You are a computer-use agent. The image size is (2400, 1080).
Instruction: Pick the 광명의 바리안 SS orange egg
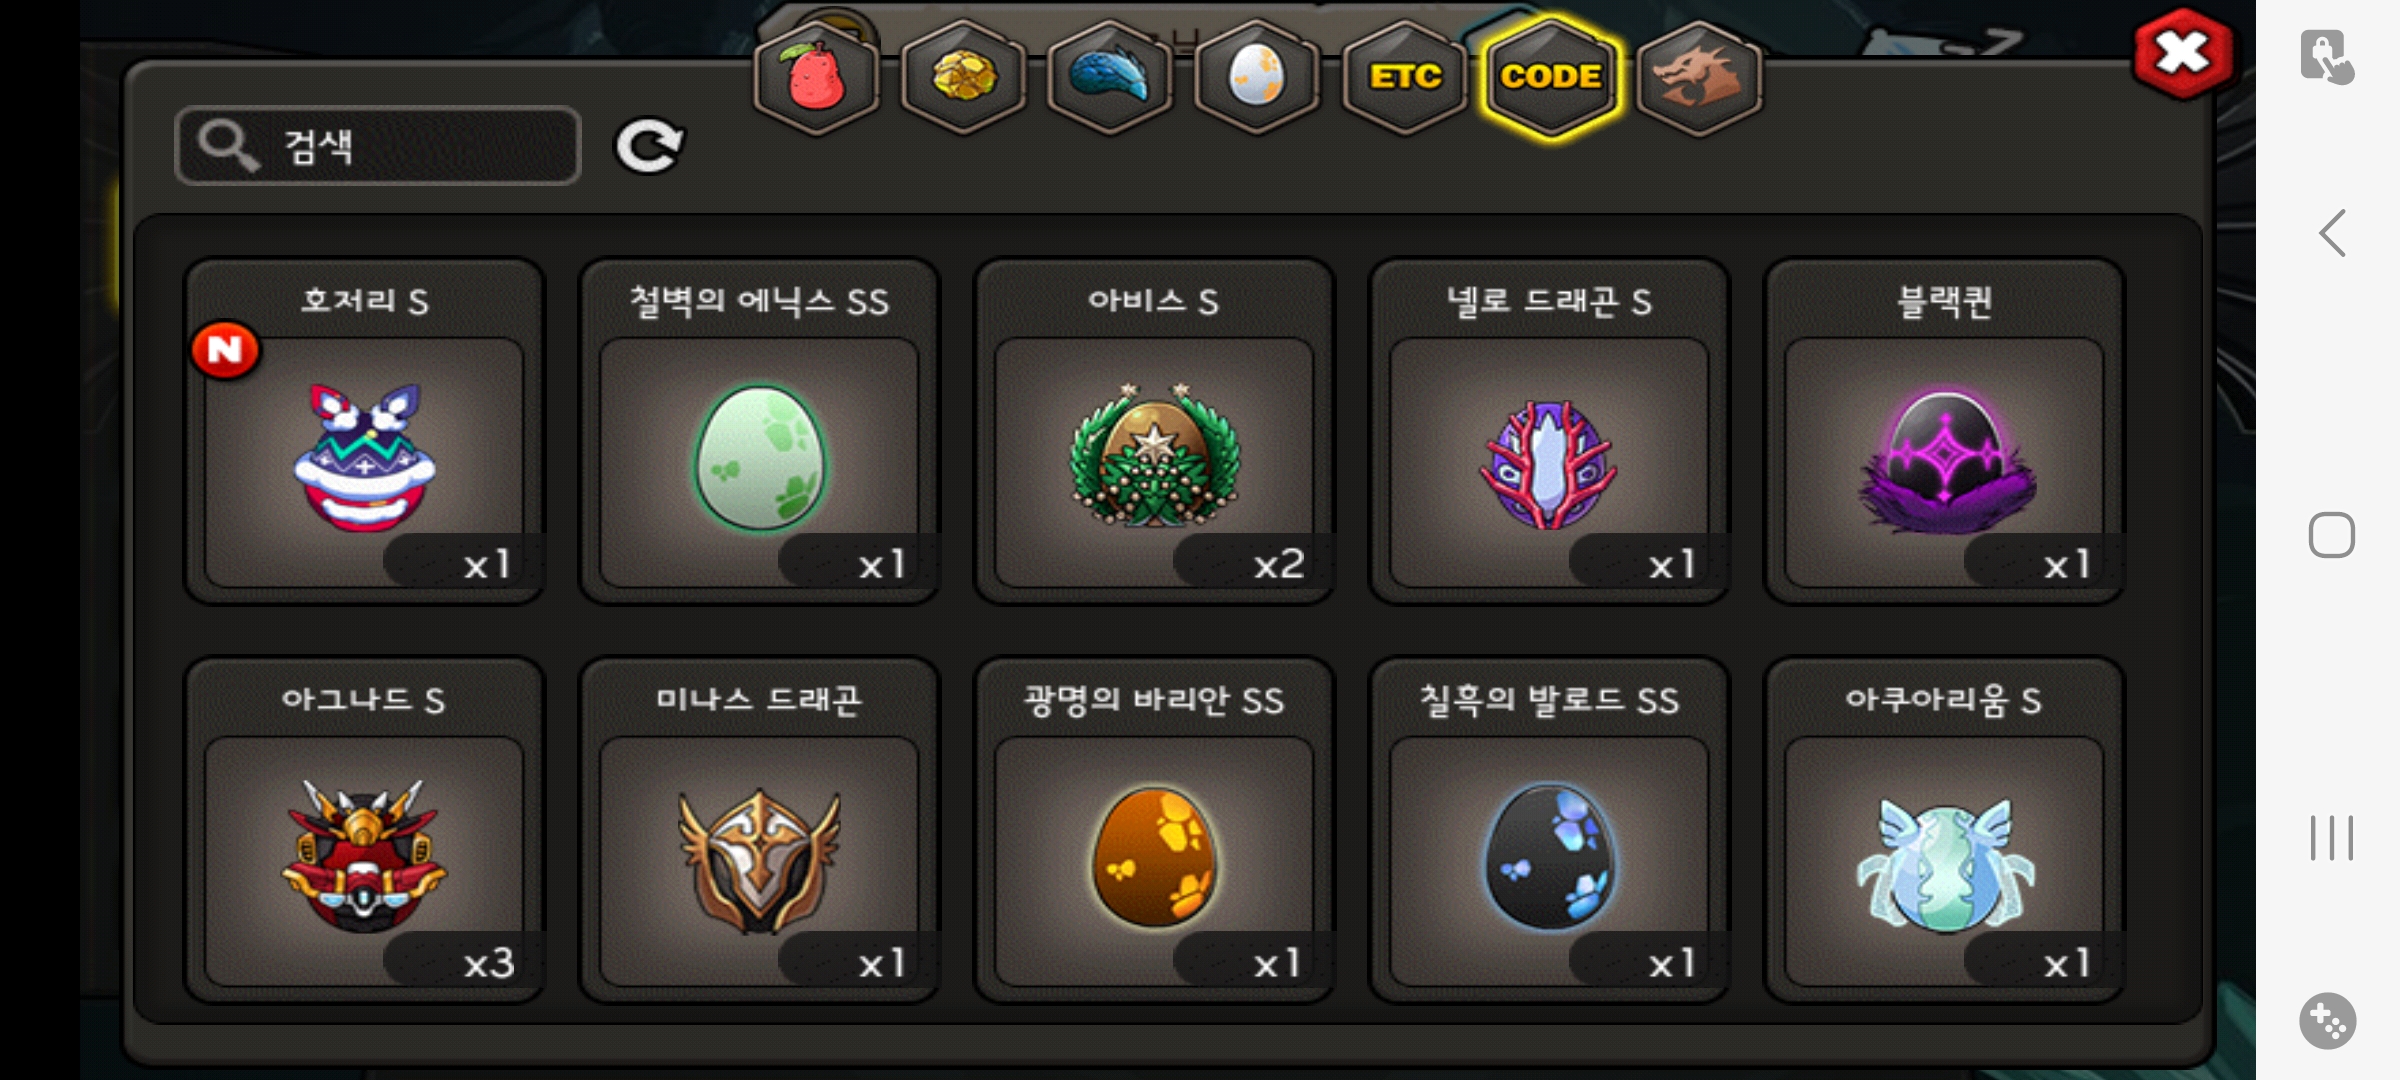(x=1154, y=830)
